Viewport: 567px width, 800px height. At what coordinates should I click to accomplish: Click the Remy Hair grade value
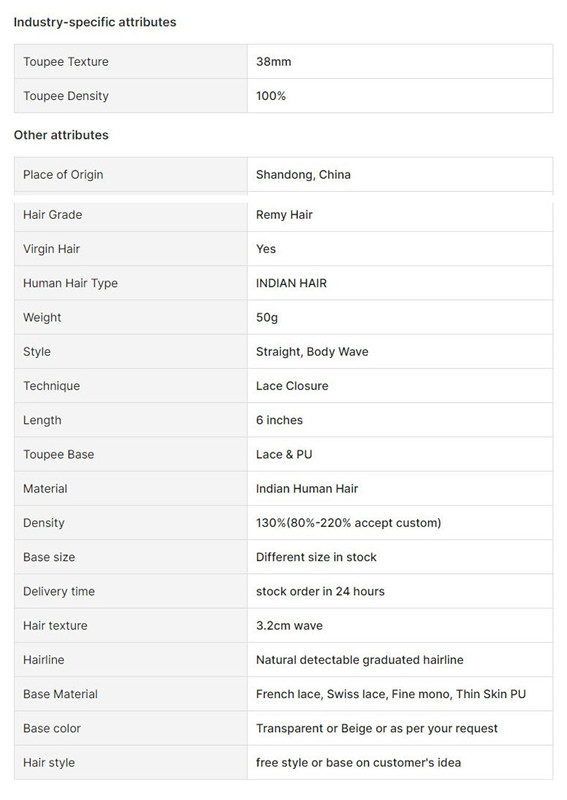(284, 215)
